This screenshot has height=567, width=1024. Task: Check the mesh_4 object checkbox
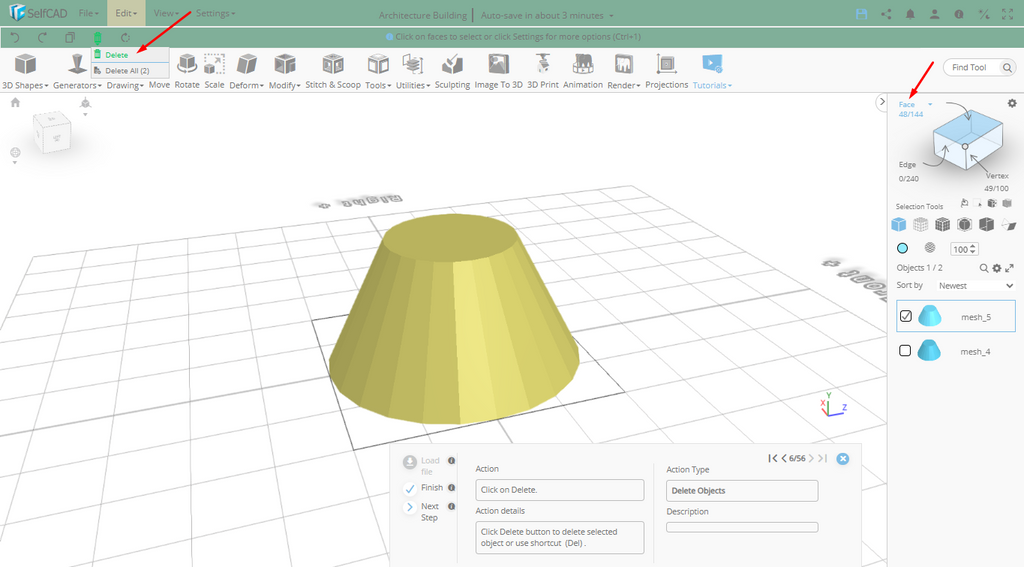[x=905, y=351]
